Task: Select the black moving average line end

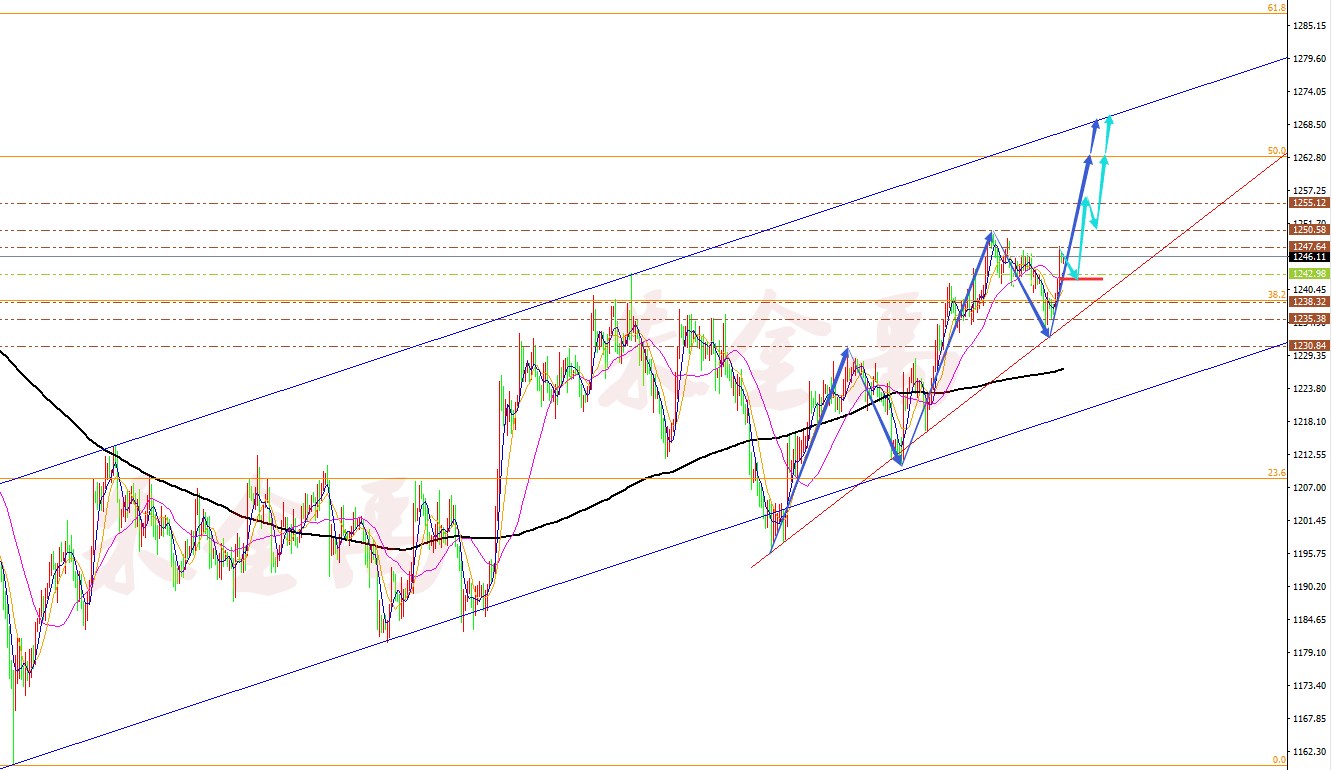Action: click(x=1061, y=370)
